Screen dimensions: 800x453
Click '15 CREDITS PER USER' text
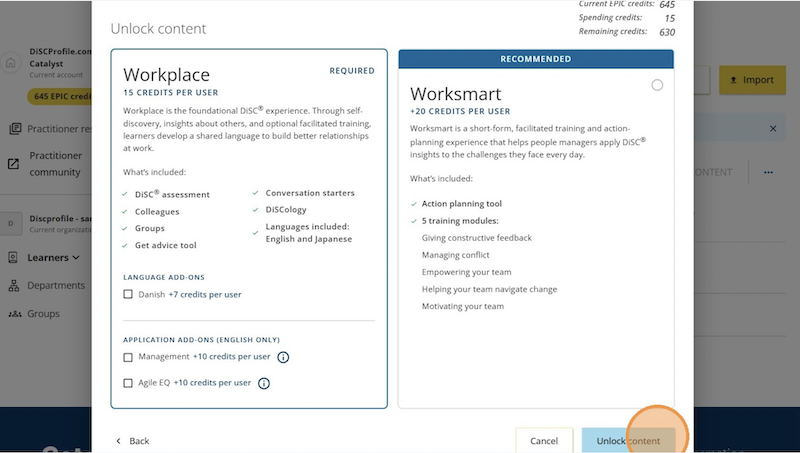(x=170, y=92)
